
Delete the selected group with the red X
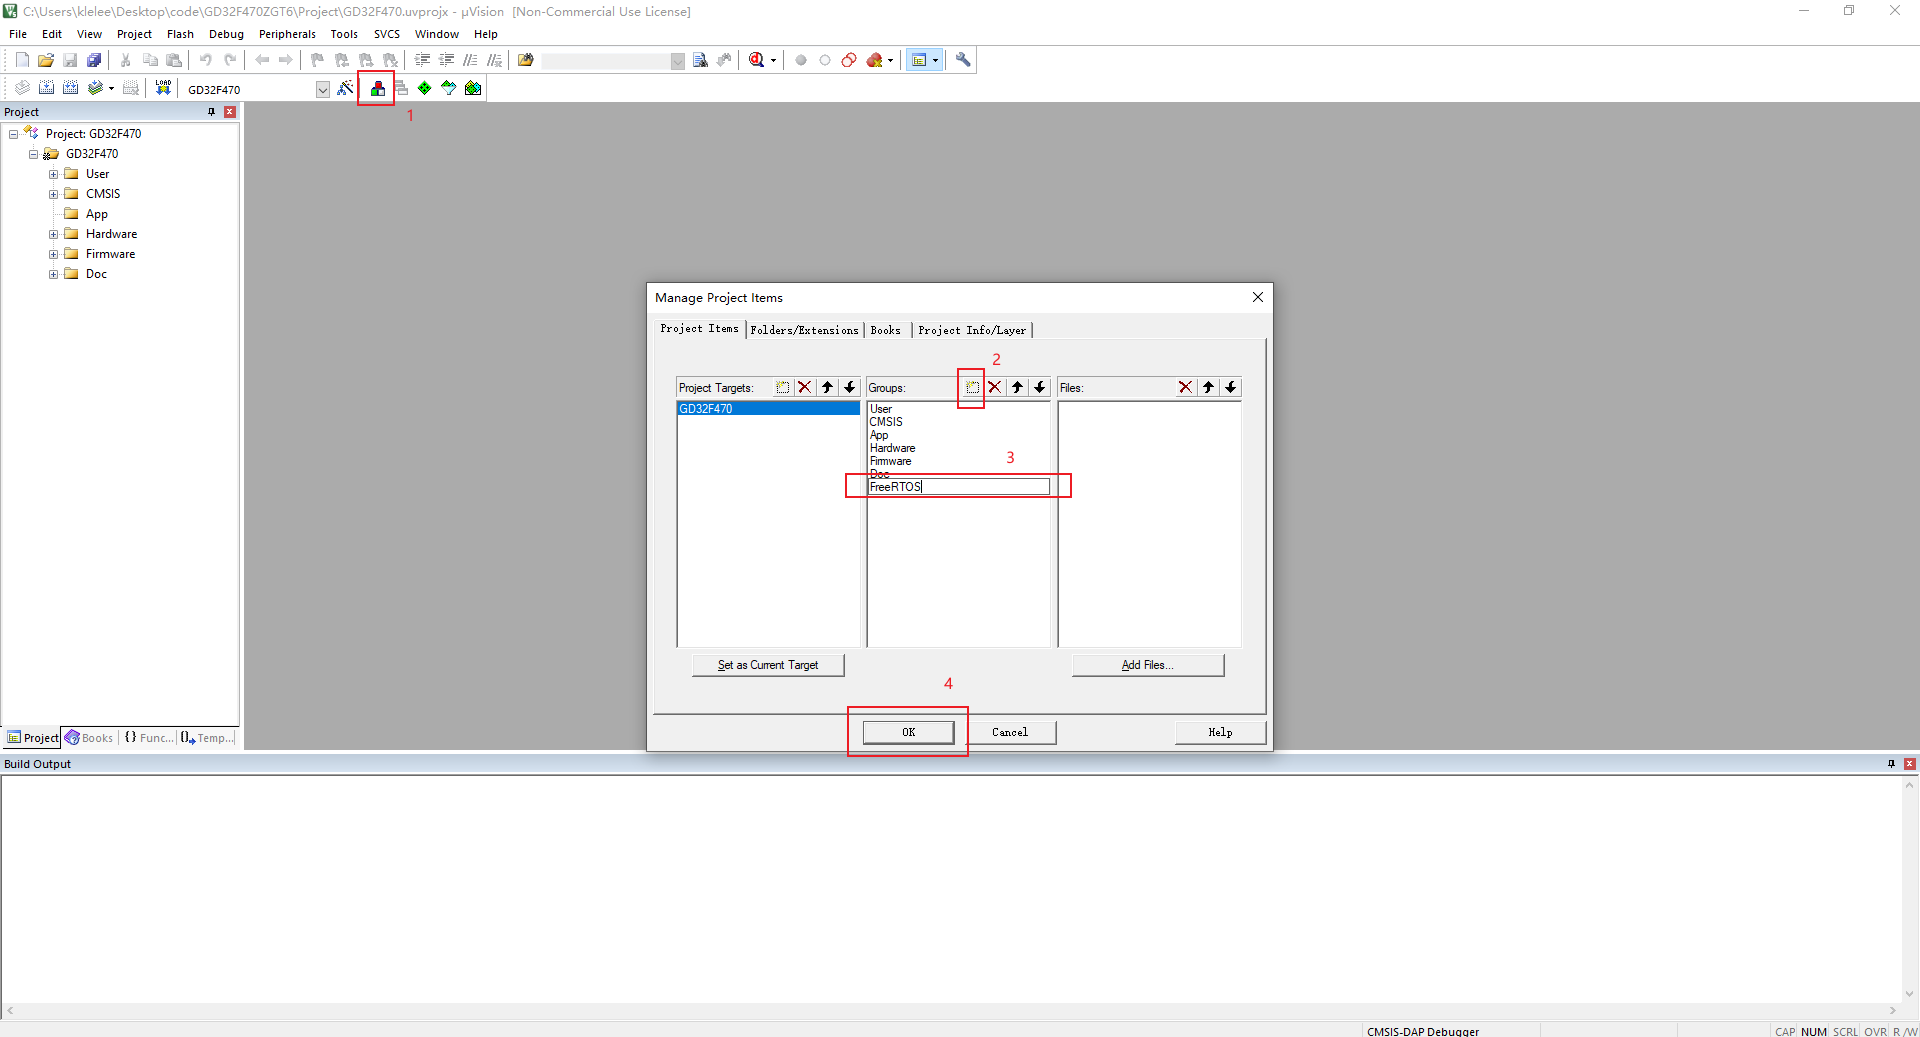point(995,388)
